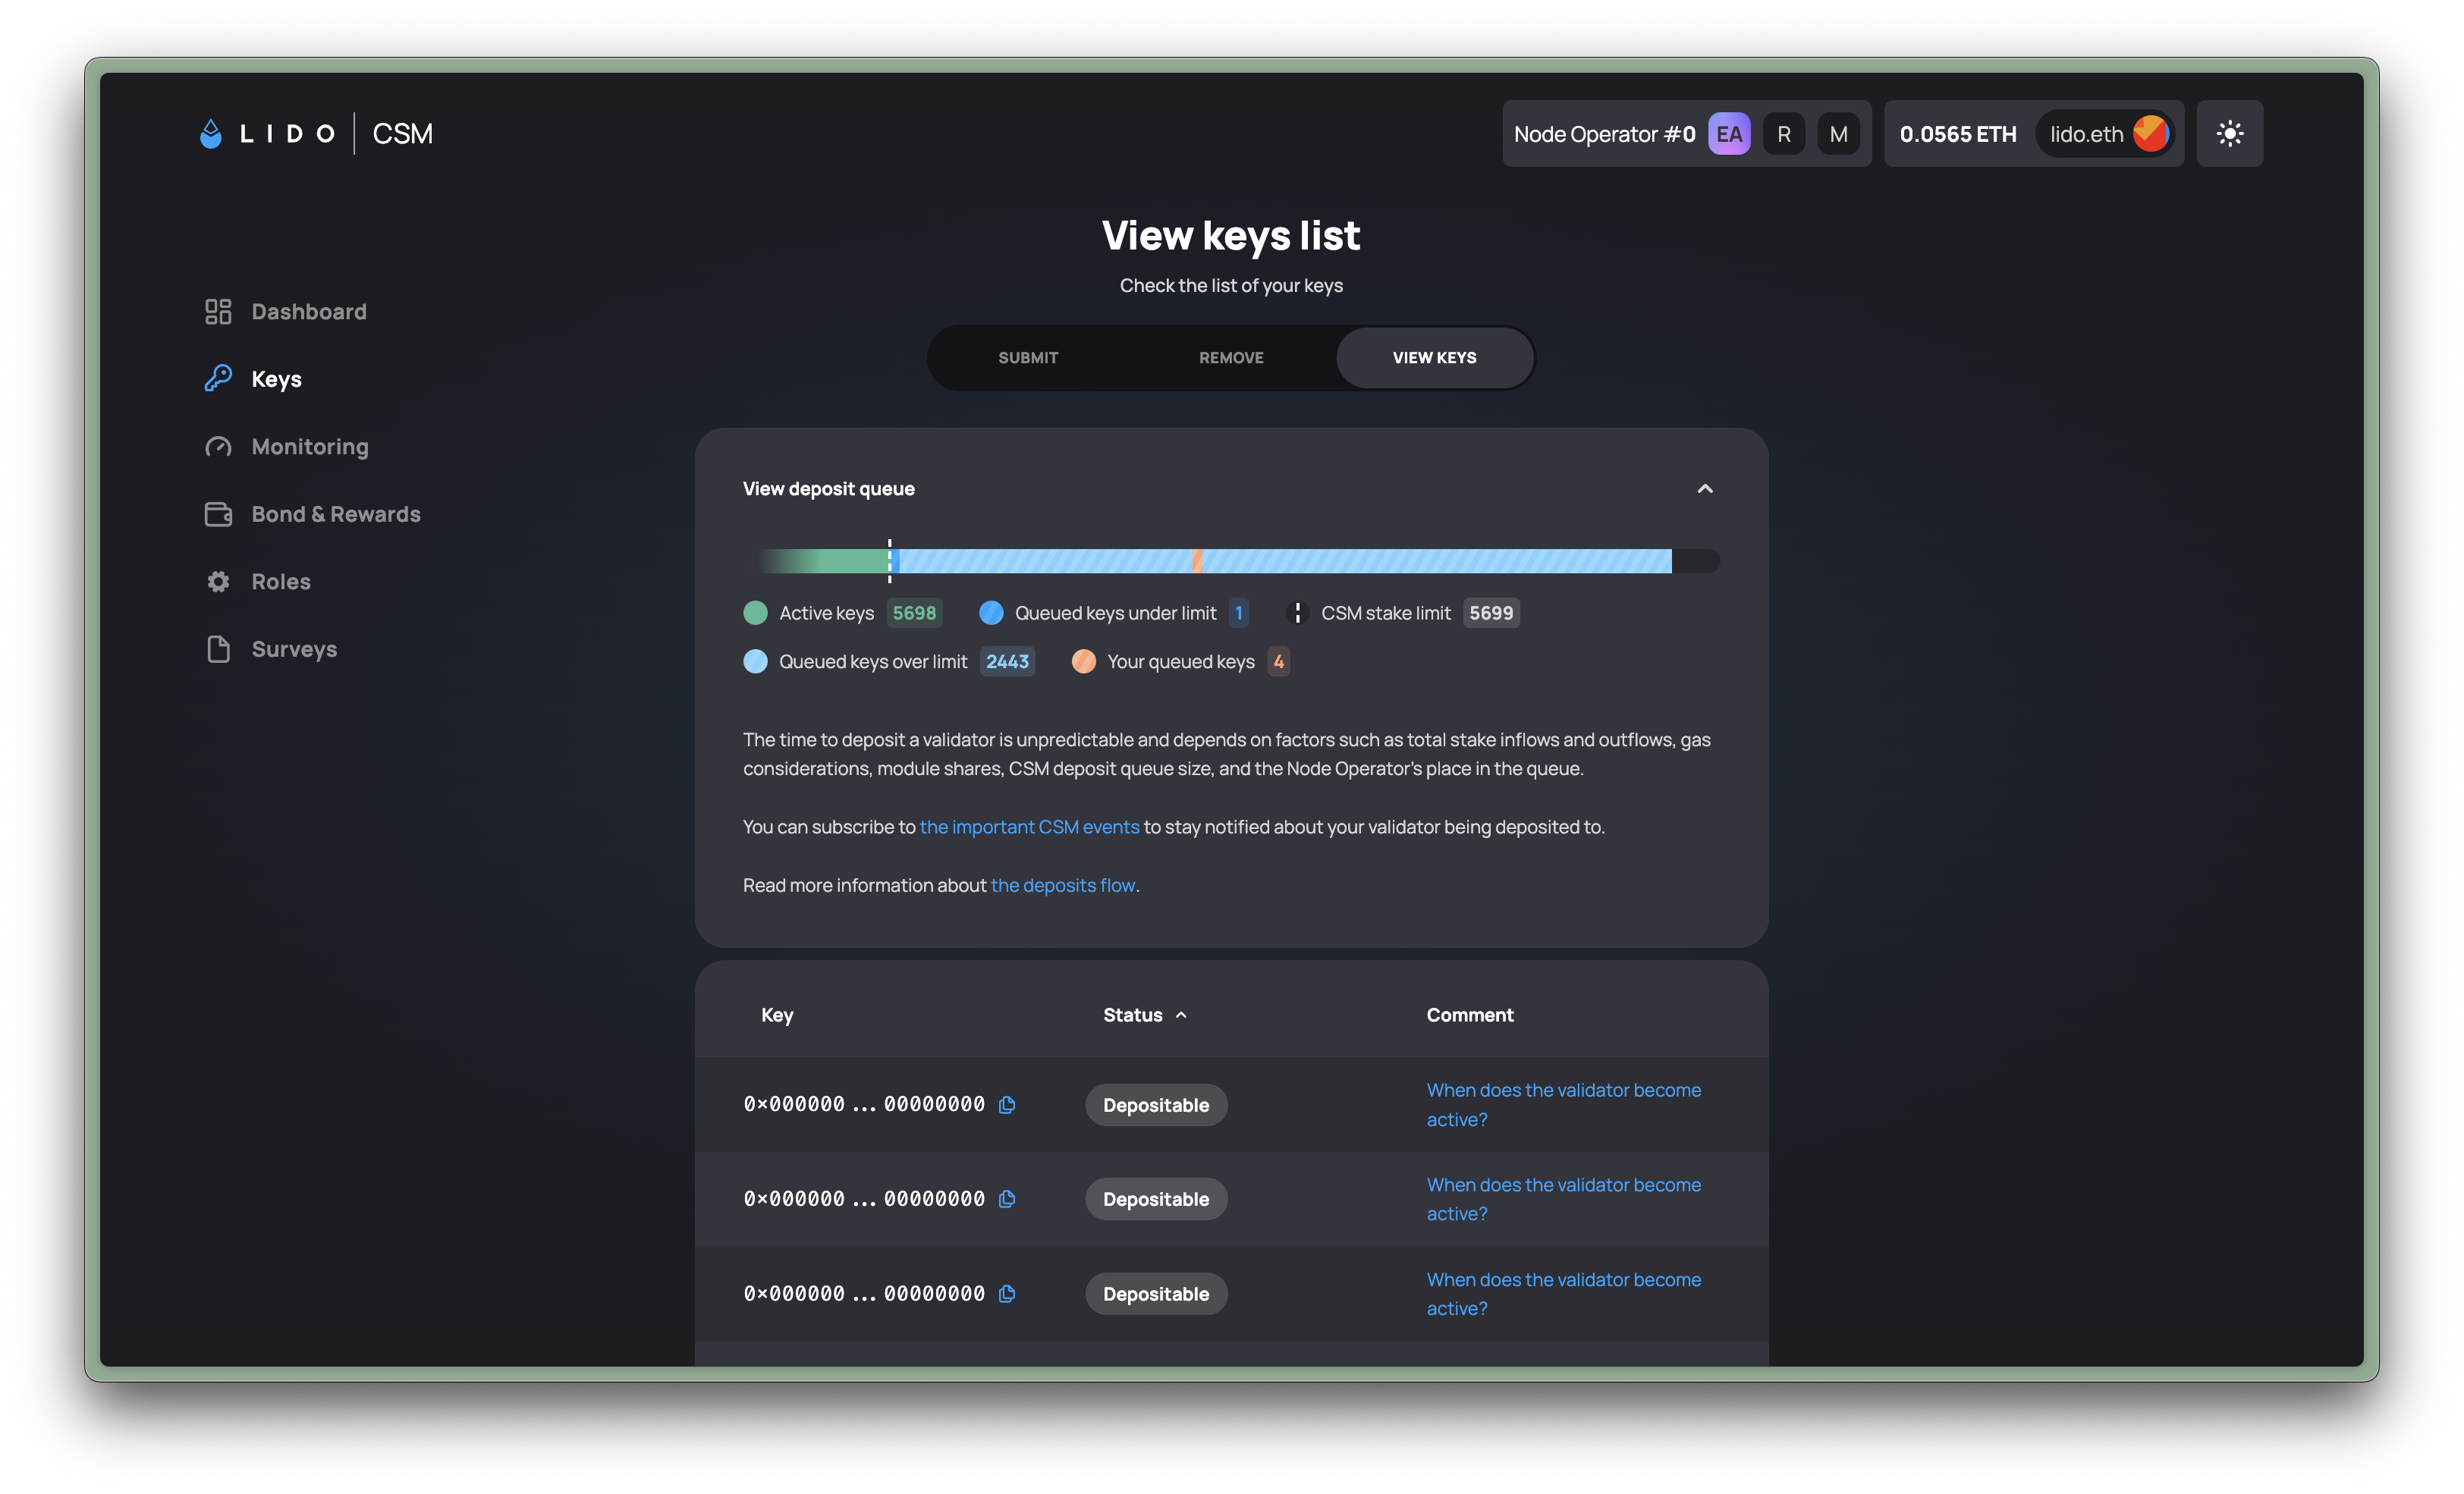Screen dimensions: 2464x1494
Task: Click the CSM header label
Action: (402, 134)
